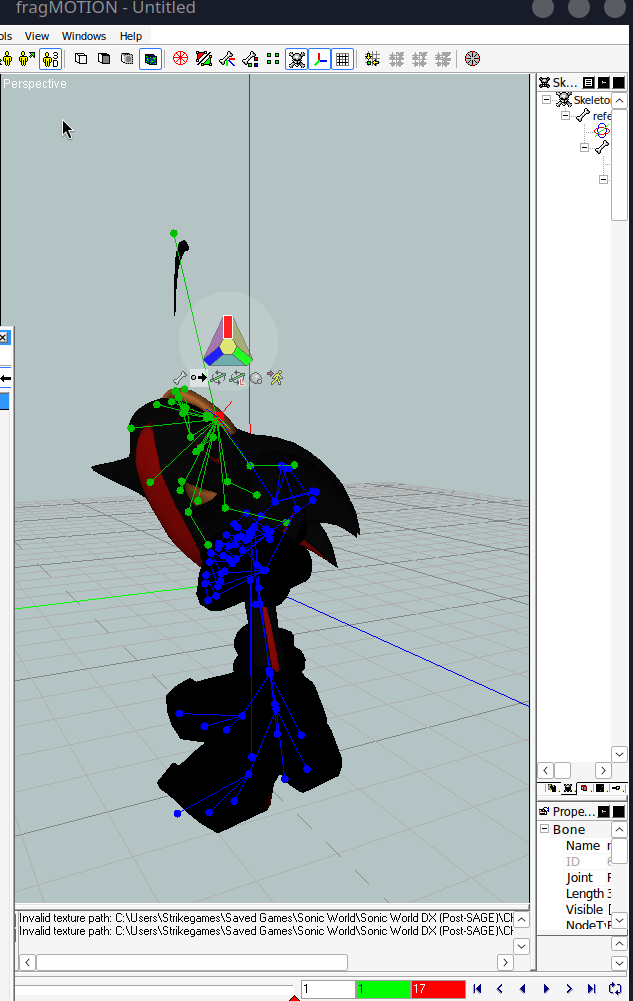Click the bone with colored squares toolbar icon

click(x=250, y=59)
